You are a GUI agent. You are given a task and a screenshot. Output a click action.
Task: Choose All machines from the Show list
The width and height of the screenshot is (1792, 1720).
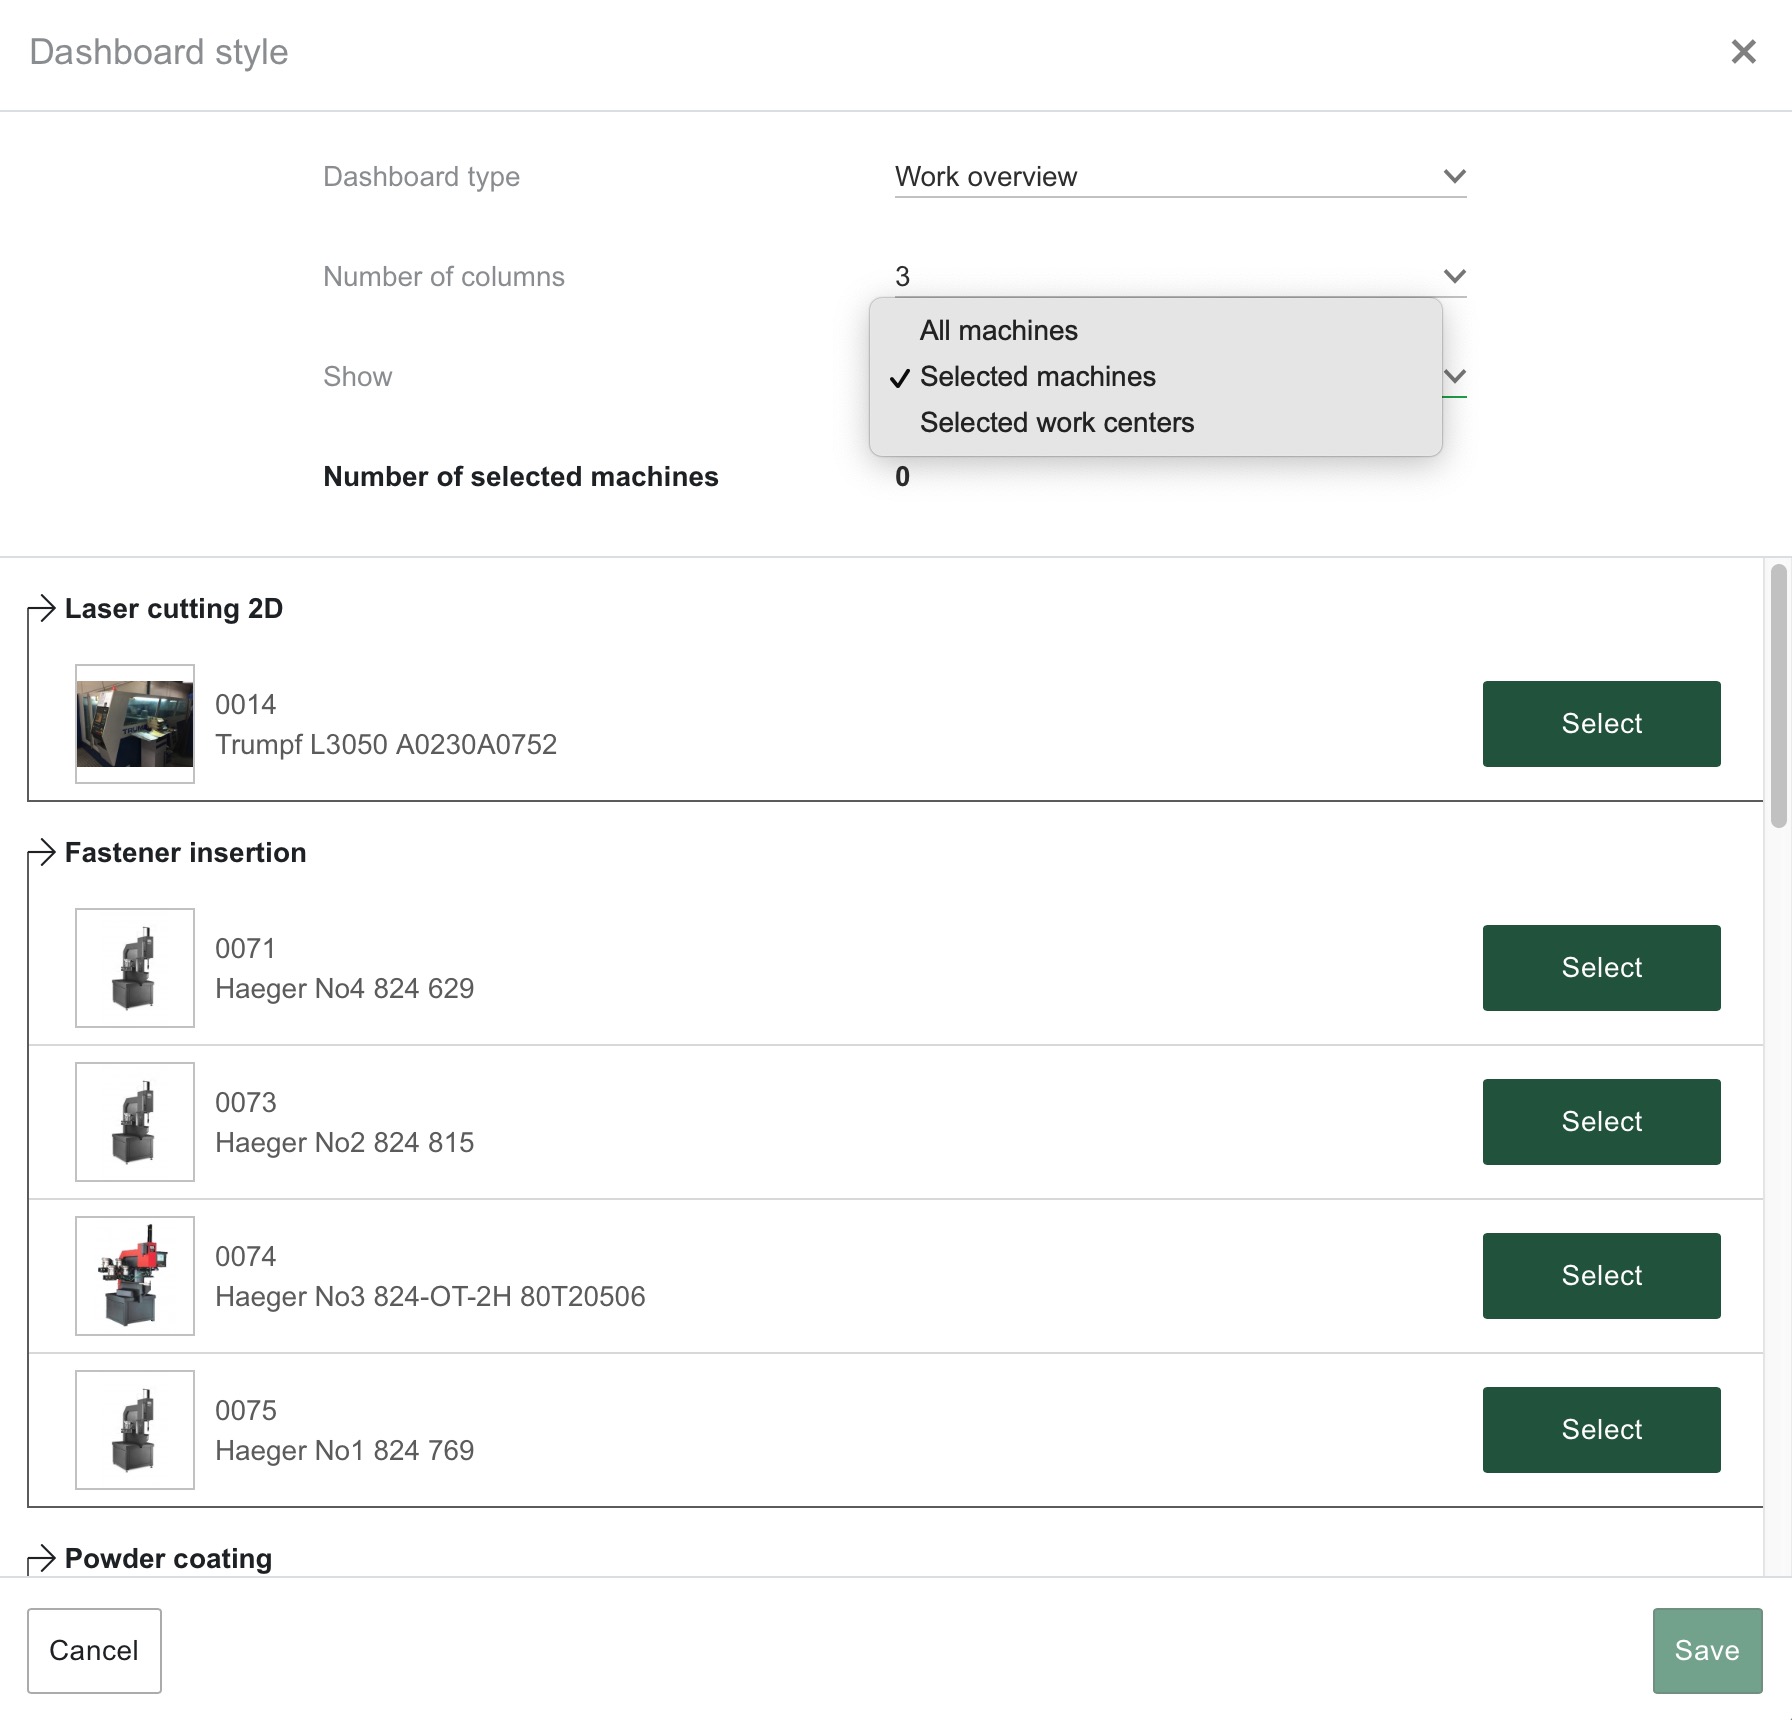pyautogui.click(x=998, y=330)
